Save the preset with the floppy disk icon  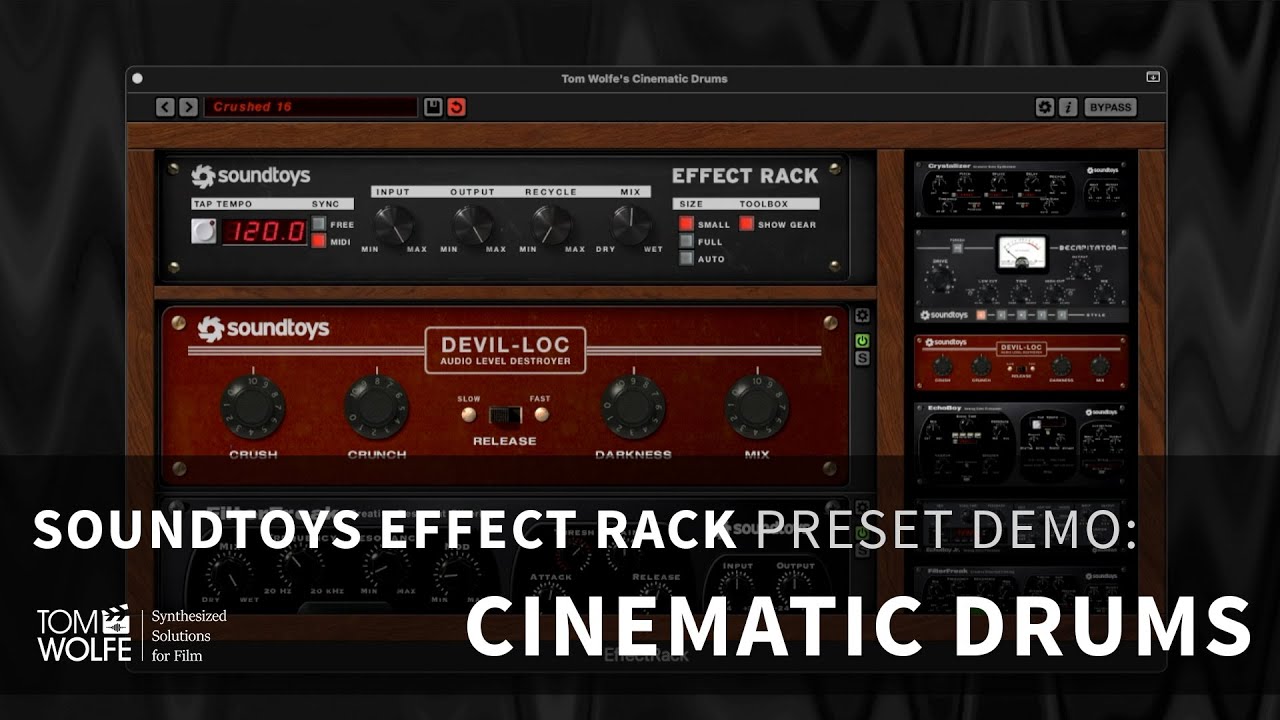pos(433,107)
